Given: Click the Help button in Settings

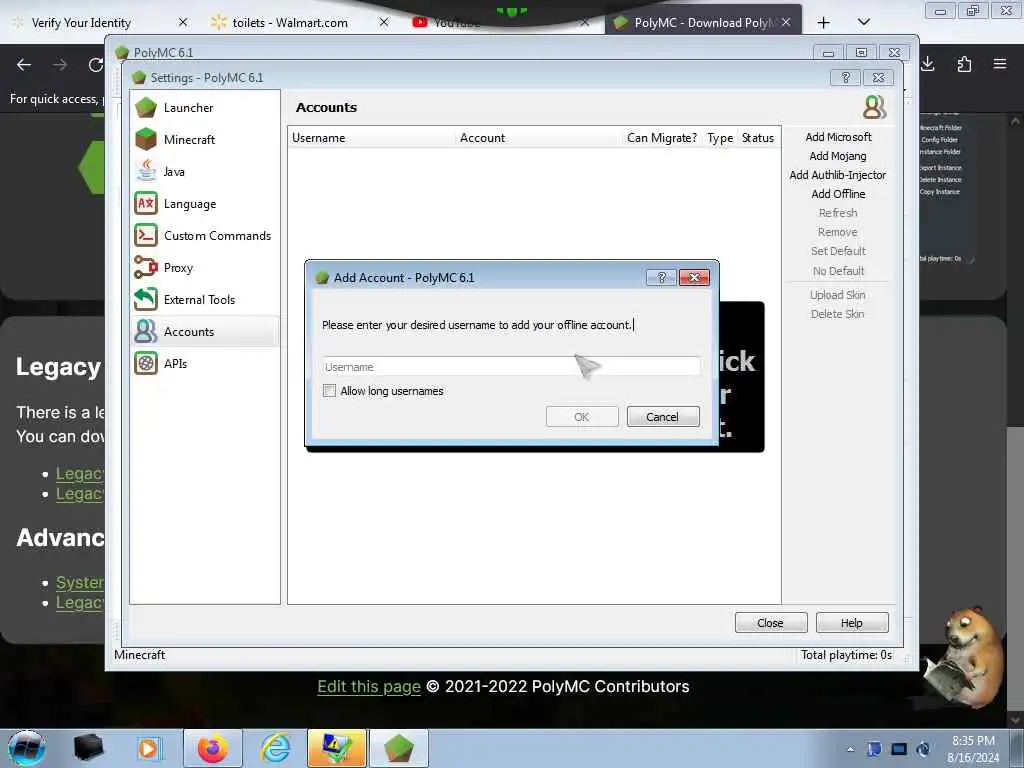Looking at the screenshot, I should pos(852,623).
